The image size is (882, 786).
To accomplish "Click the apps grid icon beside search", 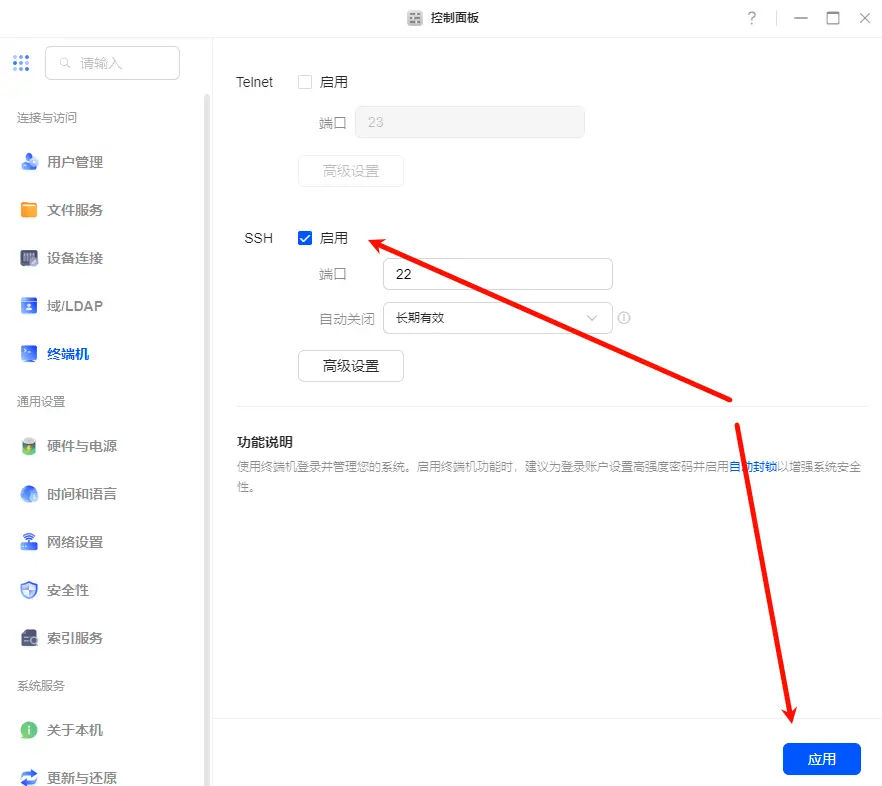I will click(21, 63).
